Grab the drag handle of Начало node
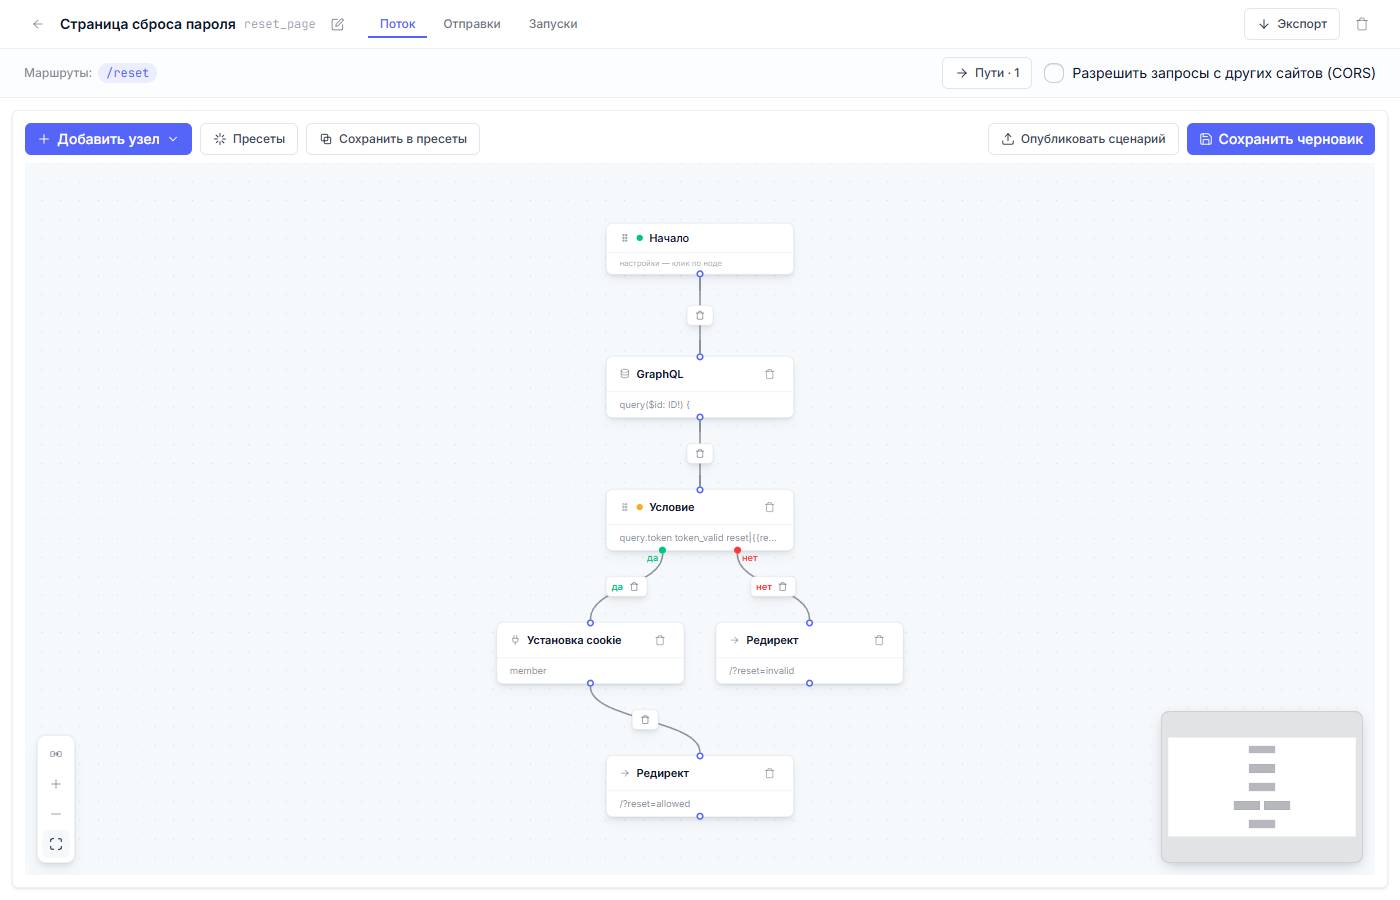This screenshot has height=900, width=1400. click(625, 238)
